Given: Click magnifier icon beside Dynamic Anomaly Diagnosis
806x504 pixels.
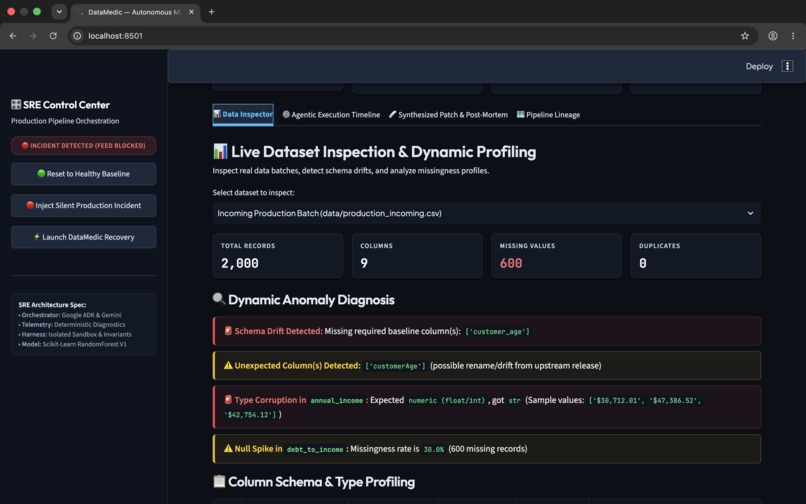Looking at the screenshot, I should pyautogui.click(x=219, y=299).
